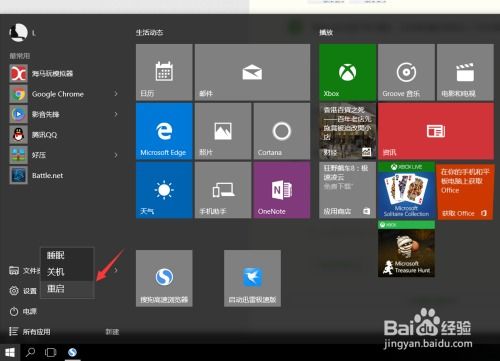Open 所有应用 list
Image resolution: width=500 pixels, height=361 pixels.
(x=30, y=332)
